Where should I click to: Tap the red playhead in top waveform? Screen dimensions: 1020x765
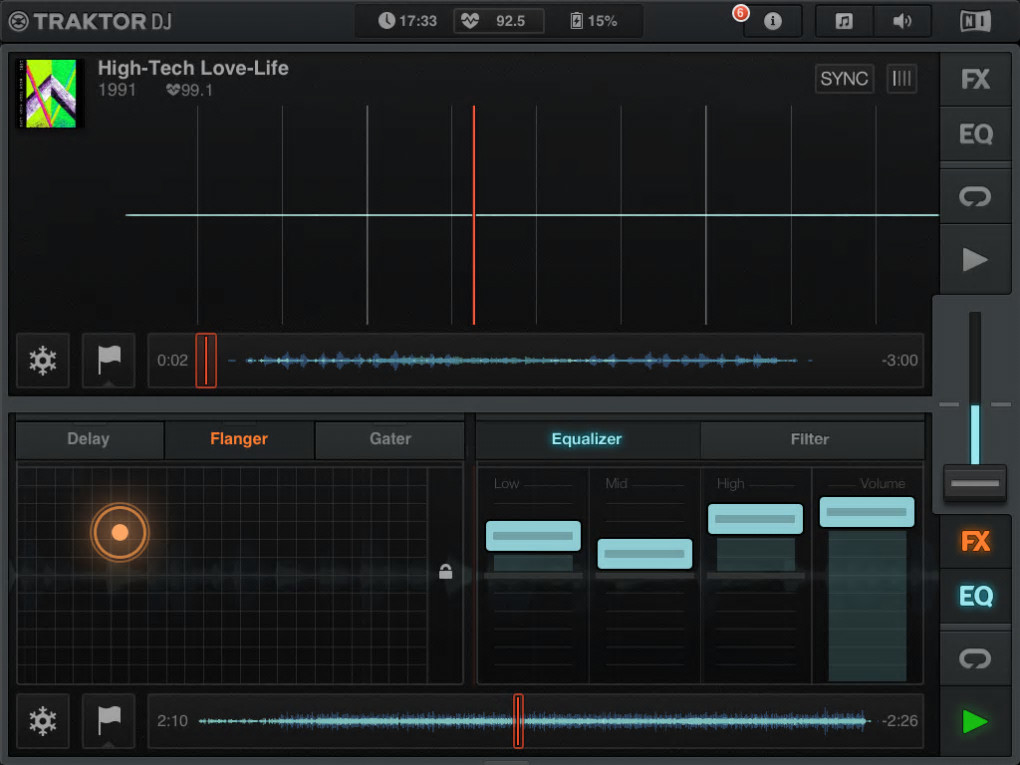click(x=474, y=215)
